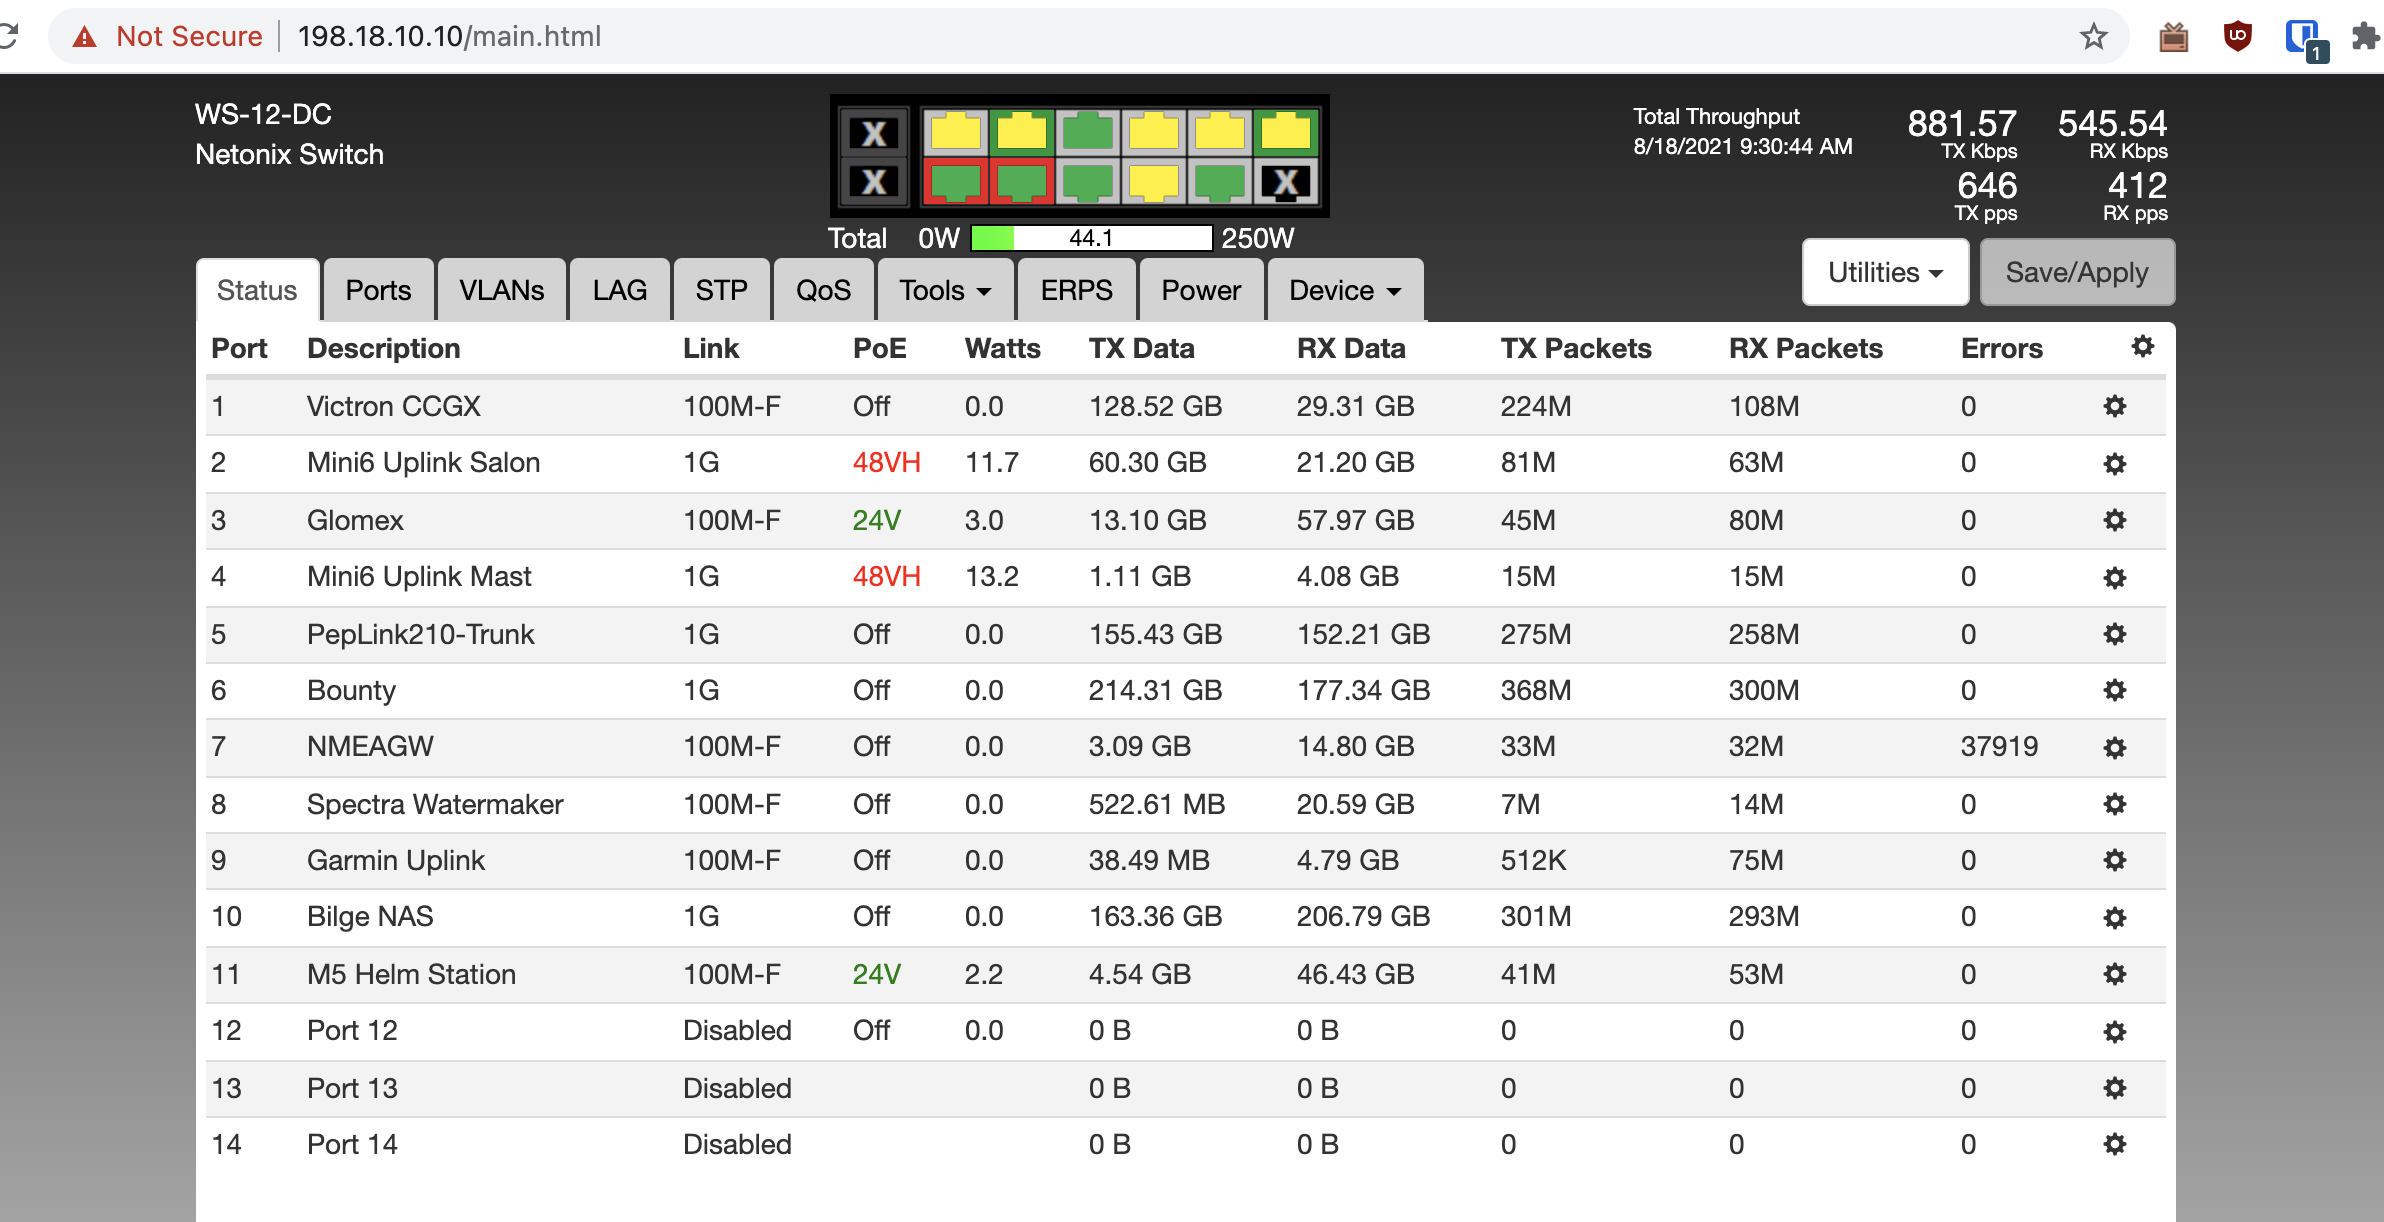The width and height of the screenshot is (2384, 1222).
Task: Click the browser extensions puzzle icon
Action: tap(2364, 37)
